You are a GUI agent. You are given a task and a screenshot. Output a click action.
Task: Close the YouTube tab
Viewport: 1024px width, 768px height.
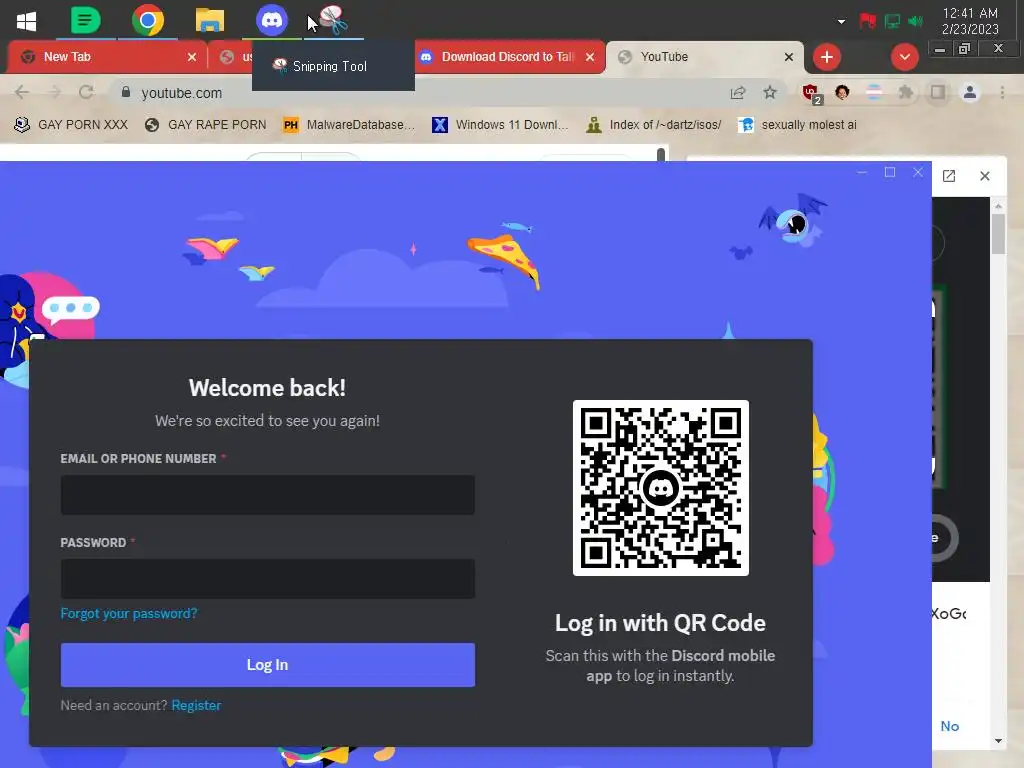pos(789,57)
